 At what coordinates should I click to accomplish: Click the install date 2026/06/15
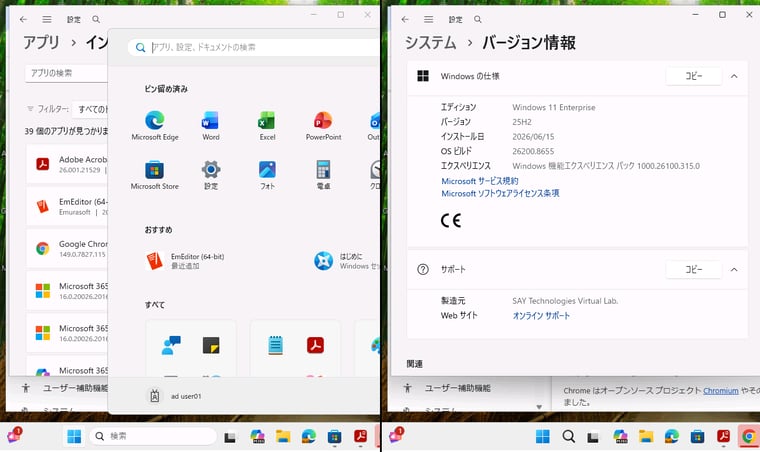533,137
